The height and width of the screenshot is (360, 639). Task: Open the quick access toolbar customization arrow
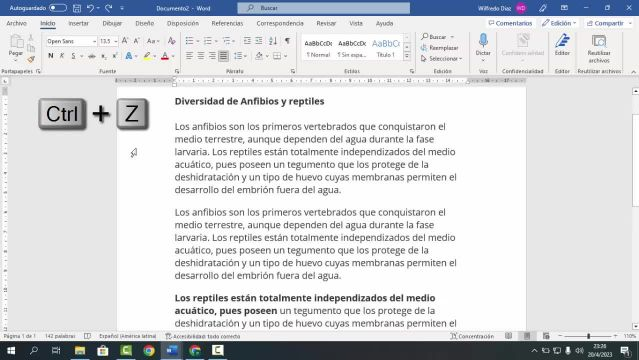click(x=122, y=8)
